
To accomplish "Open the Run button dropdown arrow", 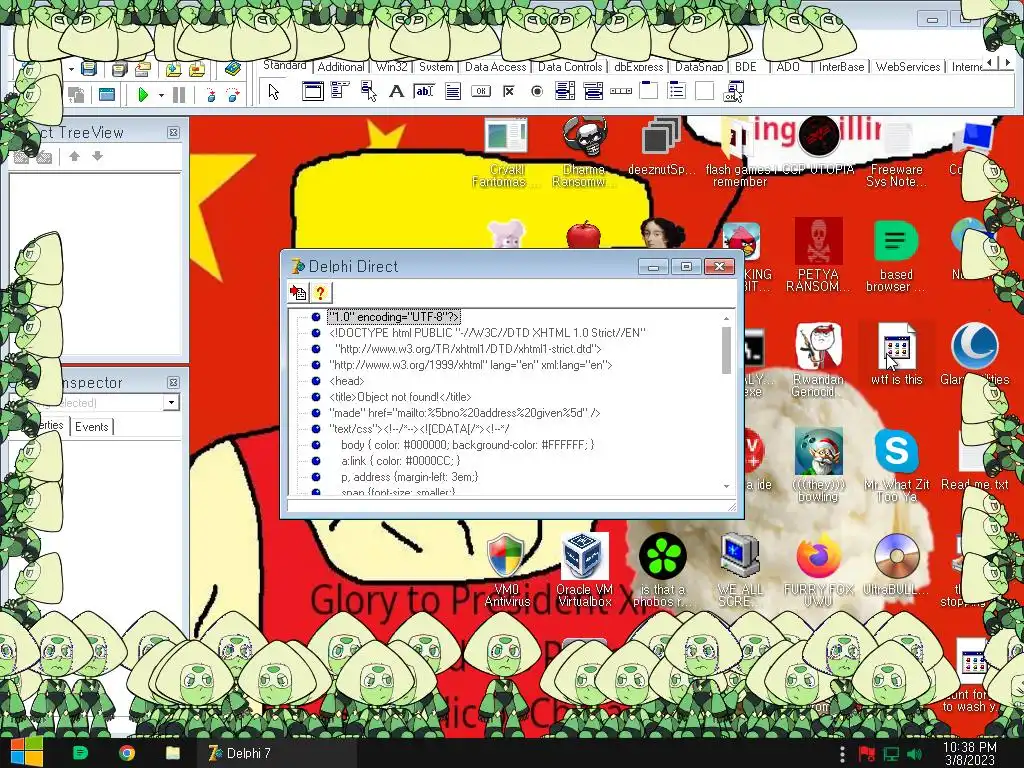I will pyautogui.click(x=161, y=95).
